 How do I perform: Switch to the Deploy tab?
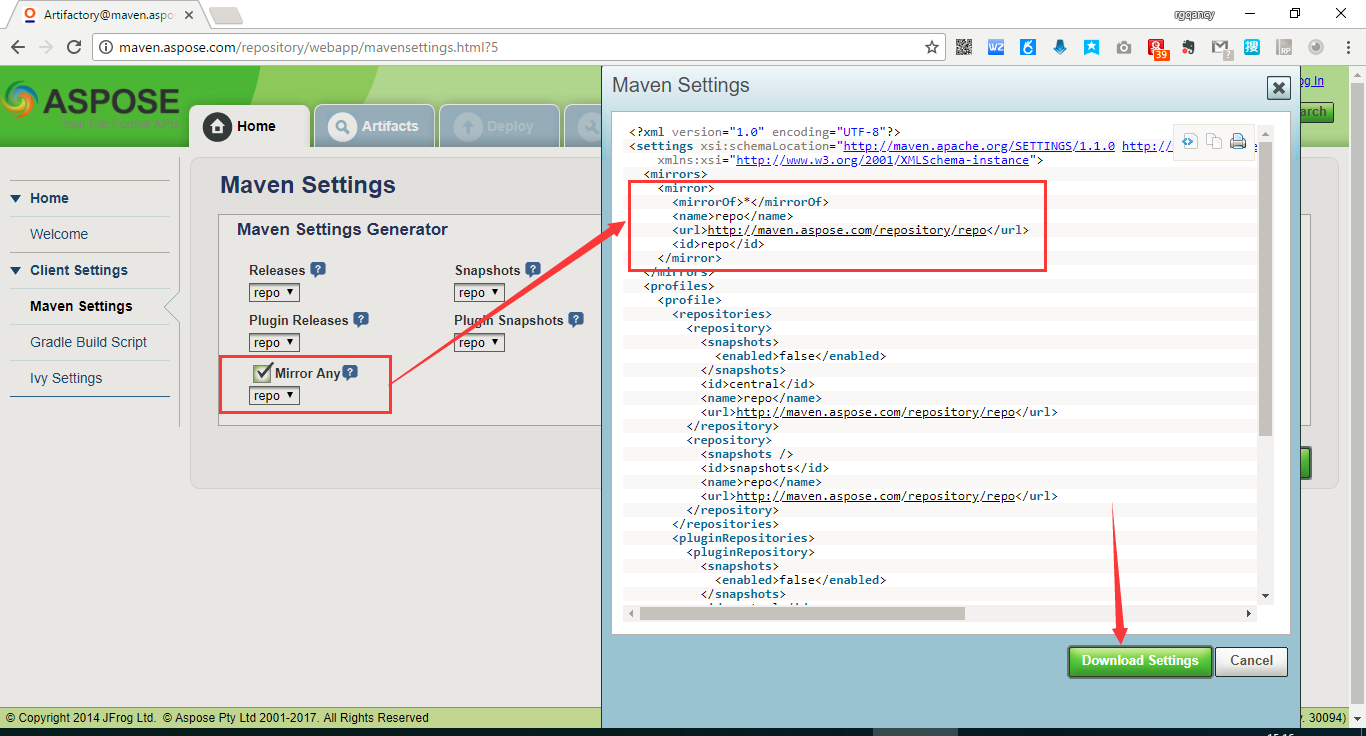click(499, 126)
